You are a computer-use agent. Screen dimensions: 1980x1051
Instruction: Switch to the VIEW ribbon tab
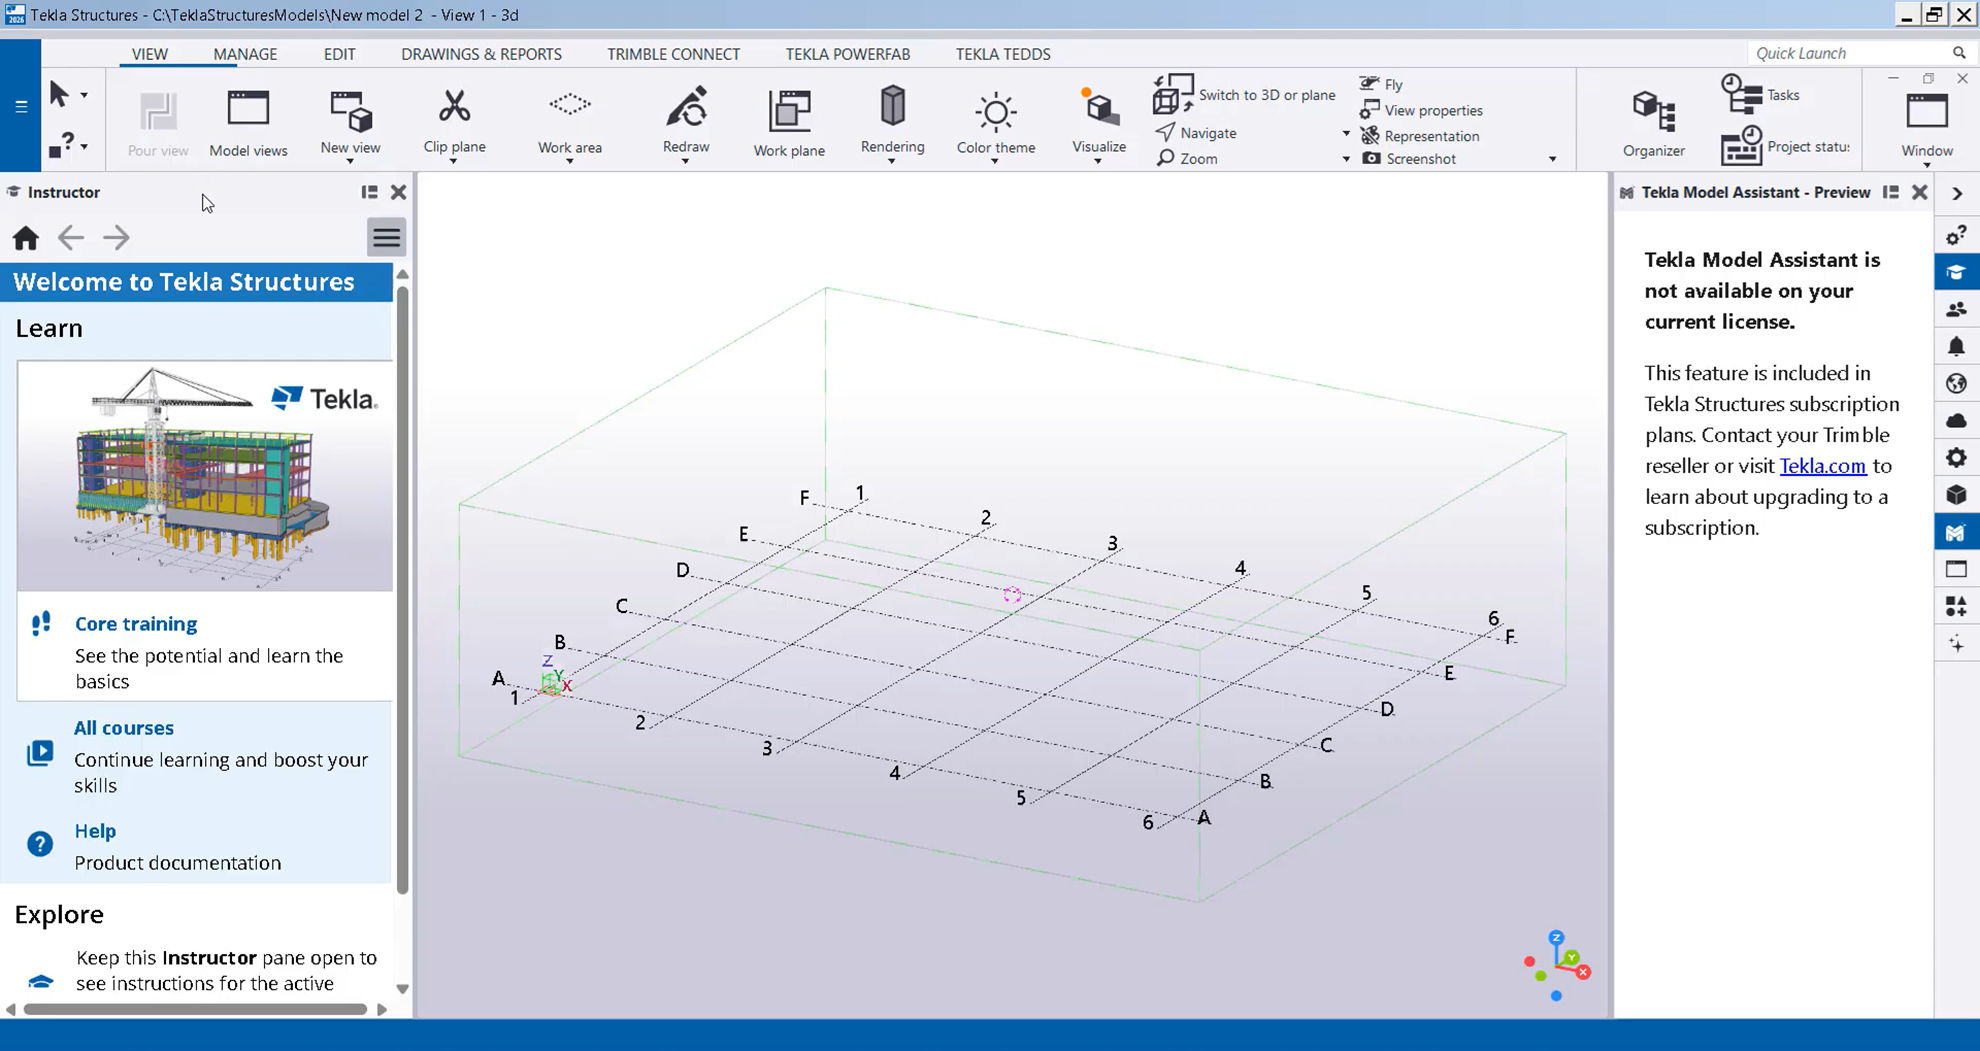[150, 54]
